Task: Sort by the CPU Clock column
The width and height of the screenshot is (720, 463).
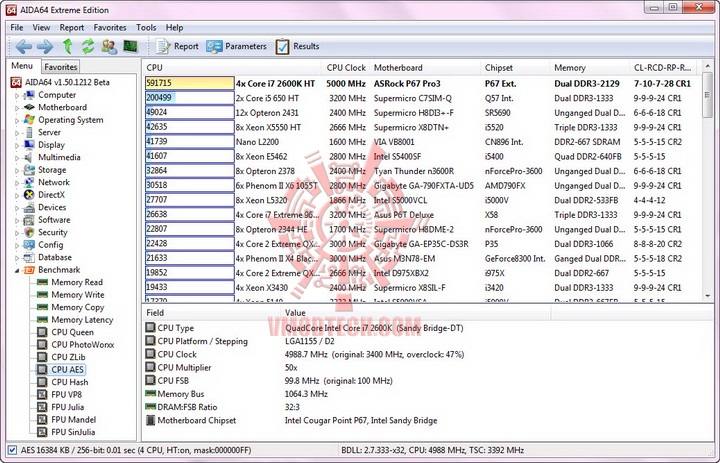Action: pos(346,68)
